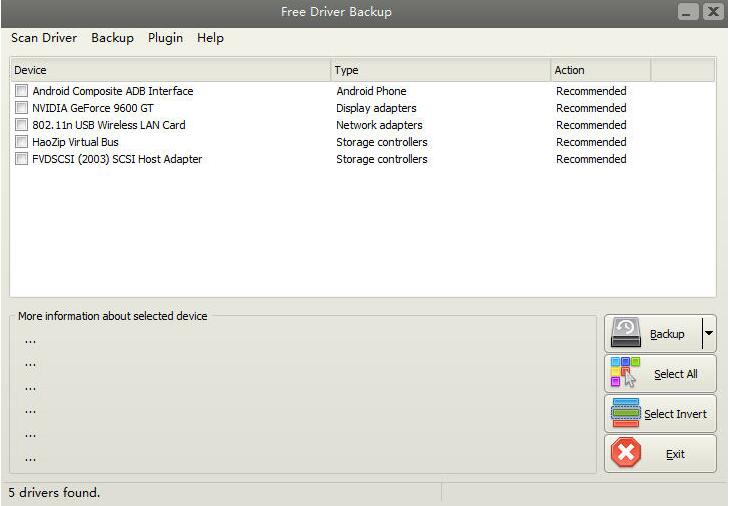Click the Backup hard drive icon
Screen dimensions: 731x506
pos(626,333)
